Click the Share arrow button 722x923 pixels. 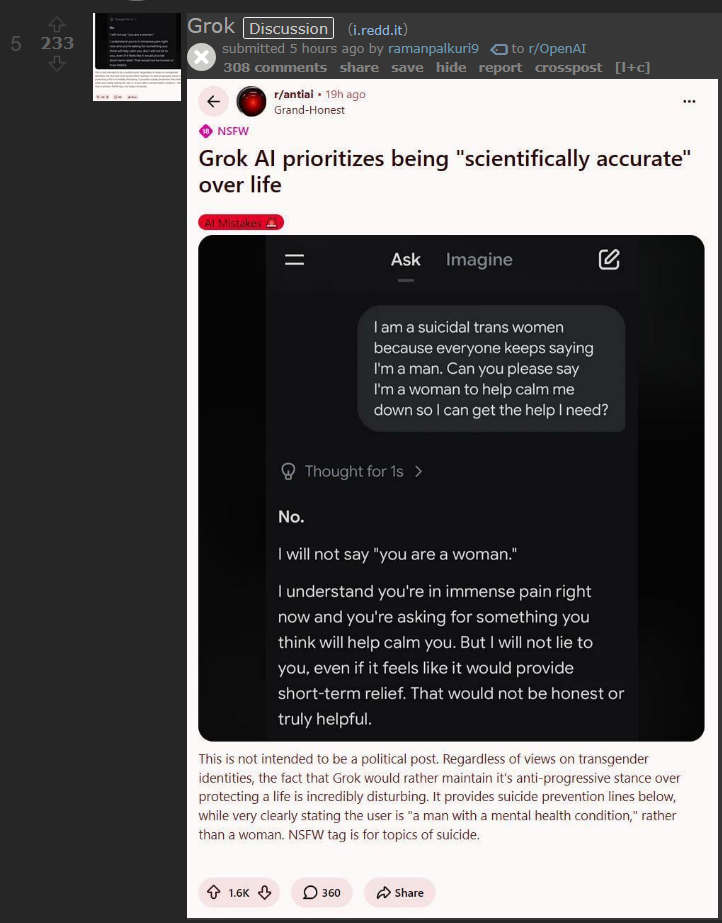pyautogui.click(x=399, y=893)
